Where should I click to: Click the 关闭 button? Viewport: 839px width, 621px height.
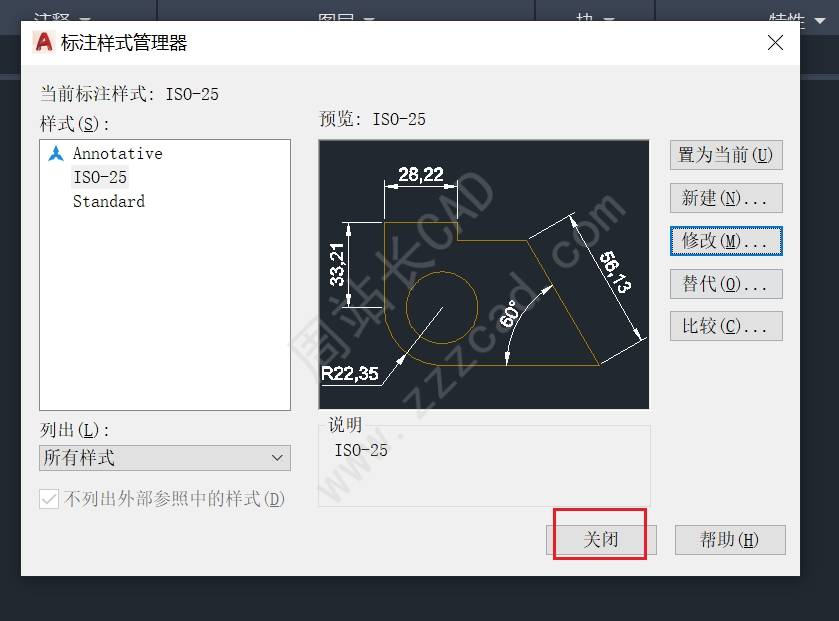[x=601, y=540]
